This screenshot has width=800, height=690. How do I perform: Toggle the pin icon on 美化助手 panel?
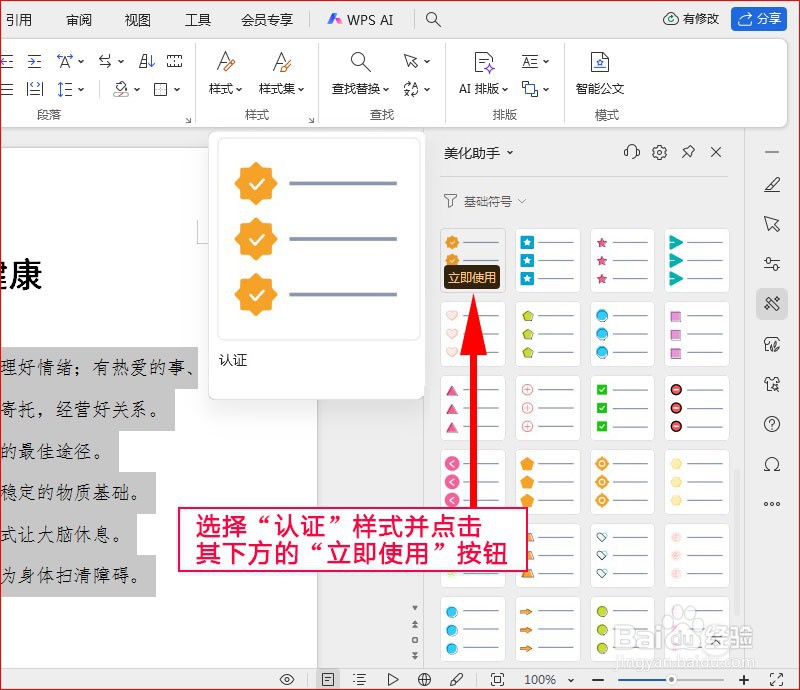point(687,152)
